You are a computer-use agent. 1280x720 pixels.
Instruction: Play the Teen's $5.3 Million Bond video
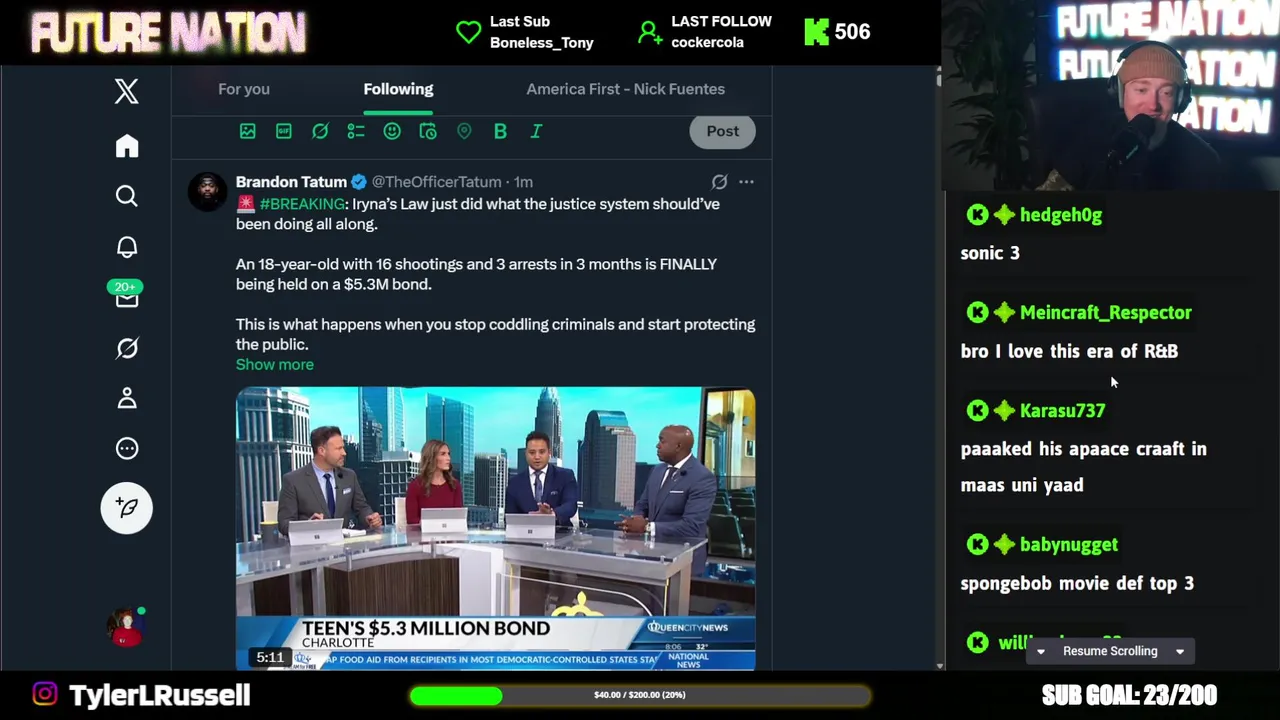coord(495,528)
